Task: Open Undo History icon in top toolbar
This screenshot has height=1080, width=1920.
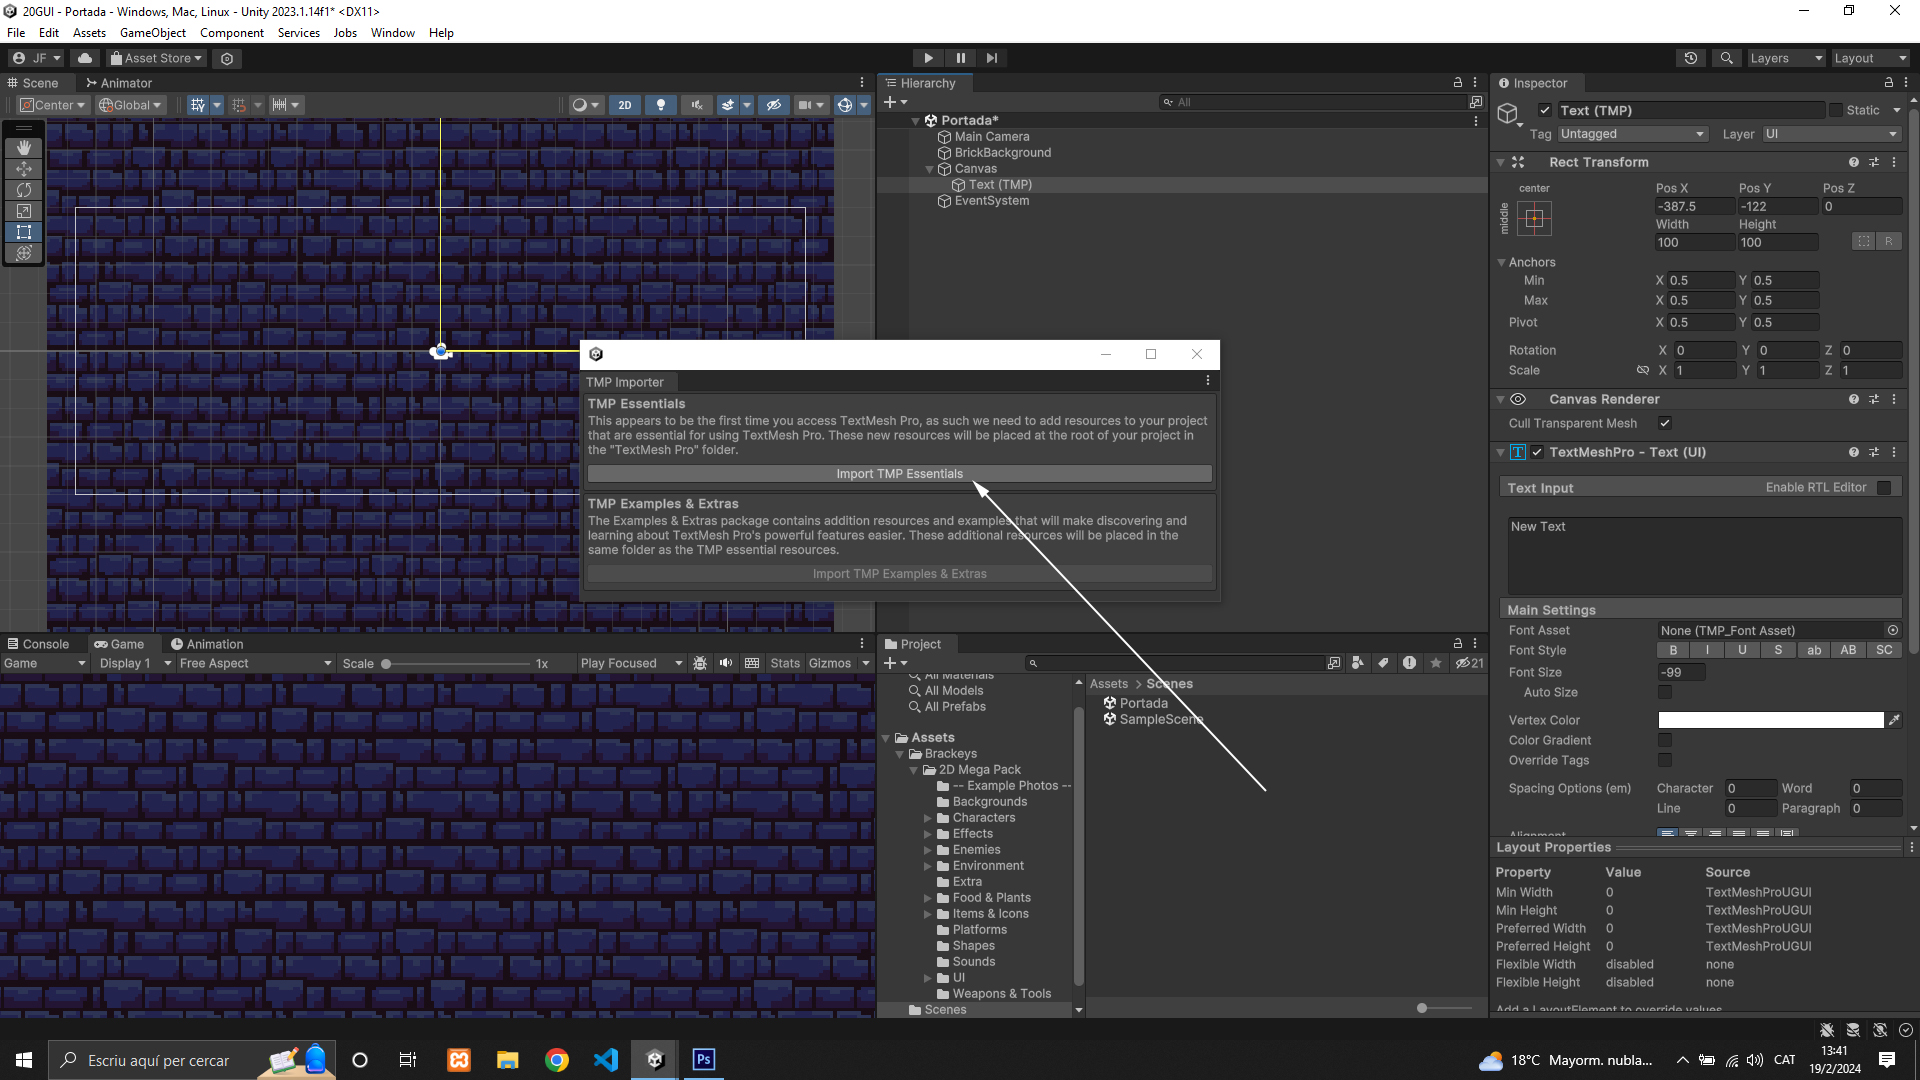Action: pyautogui.click(x=1691, y=58)
